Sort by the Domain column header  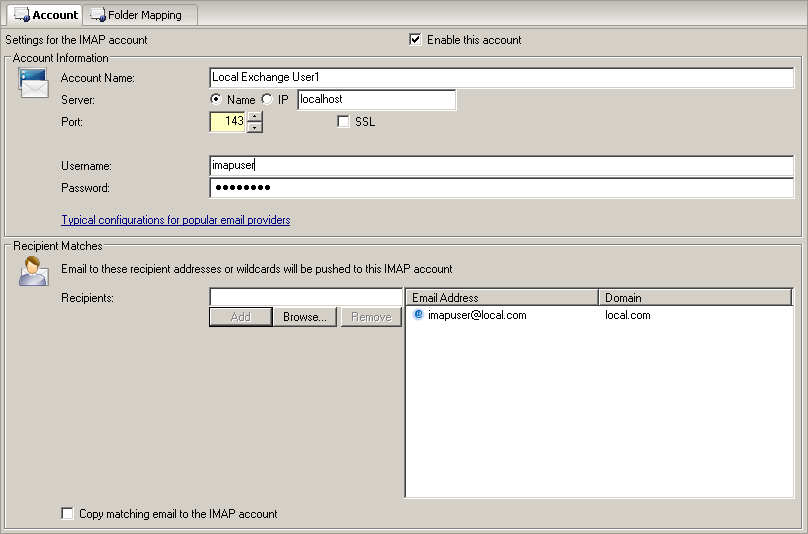click(x=695, y=298)
